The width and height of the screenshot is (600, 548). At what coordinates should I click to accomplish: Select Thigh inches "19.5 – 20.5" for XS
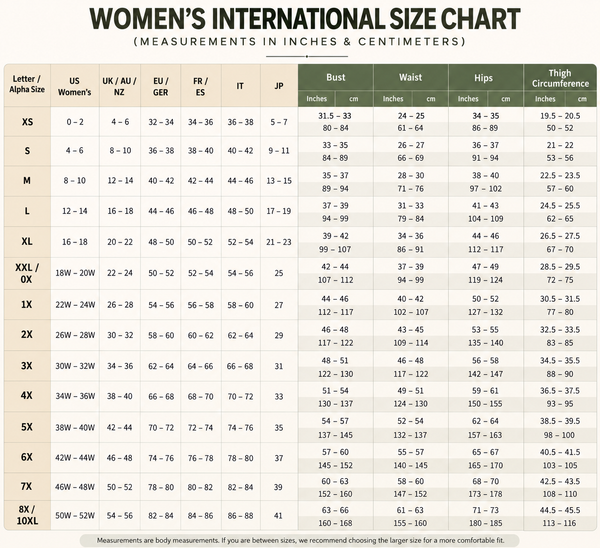point(560,116)
